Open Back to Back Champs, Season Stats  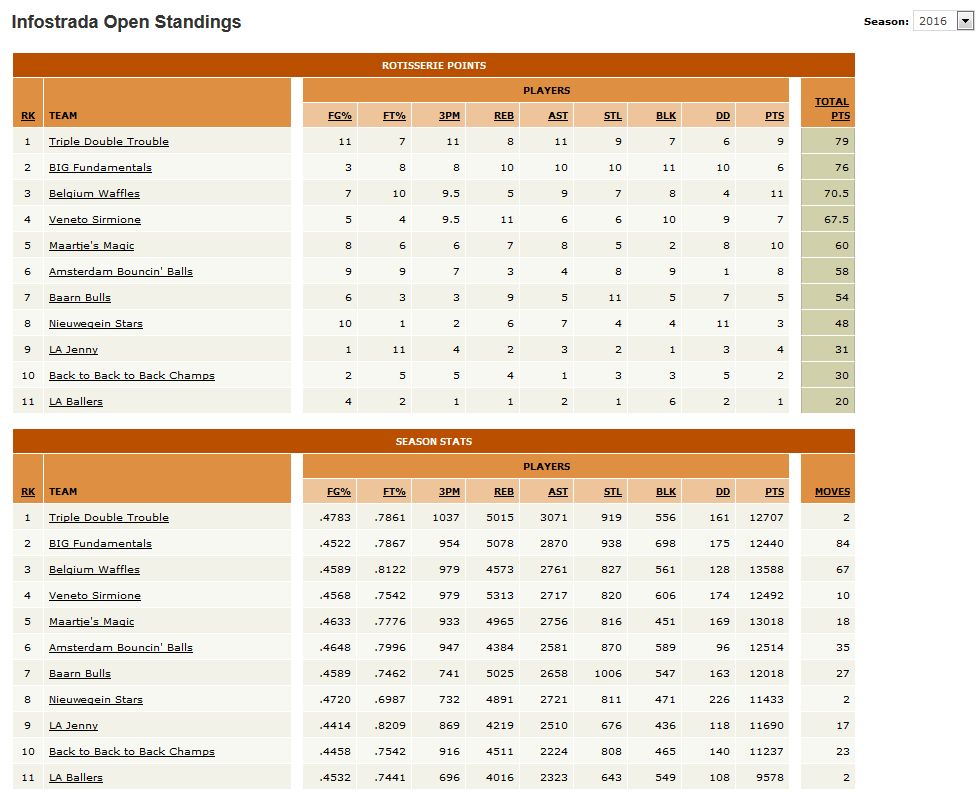point(132,751)
